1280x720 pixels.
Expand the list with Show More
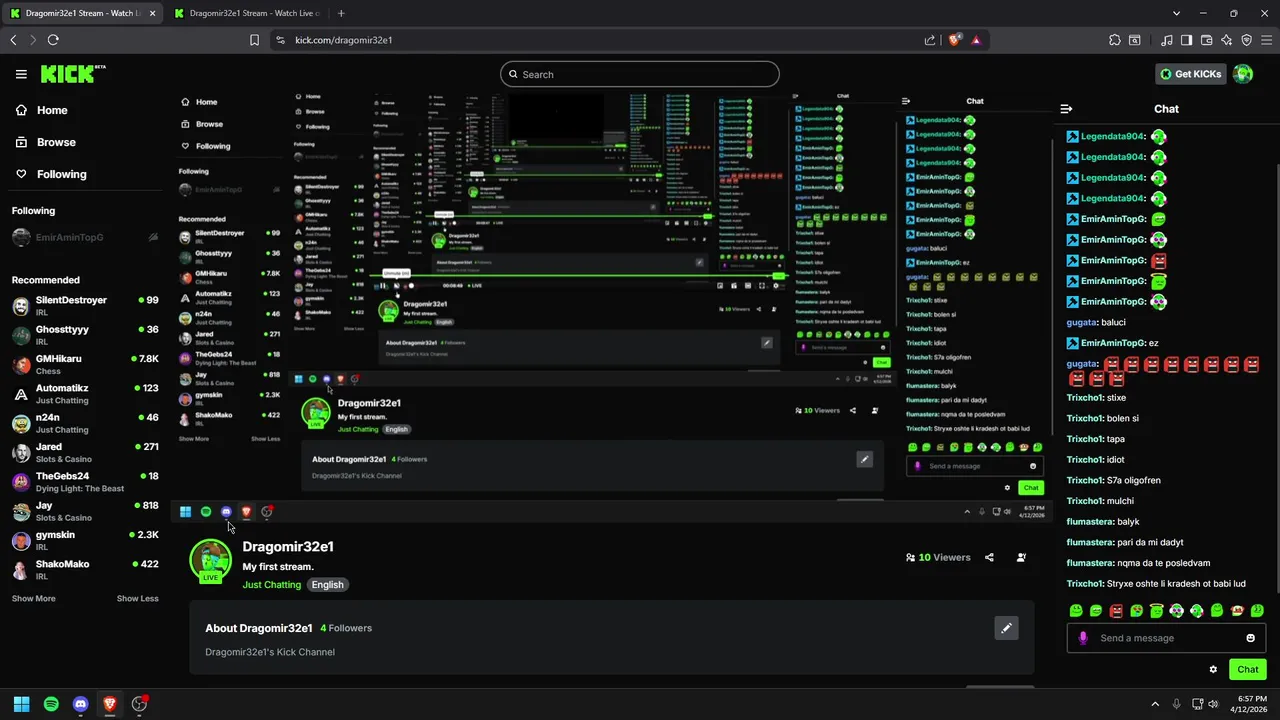[33, 598]
